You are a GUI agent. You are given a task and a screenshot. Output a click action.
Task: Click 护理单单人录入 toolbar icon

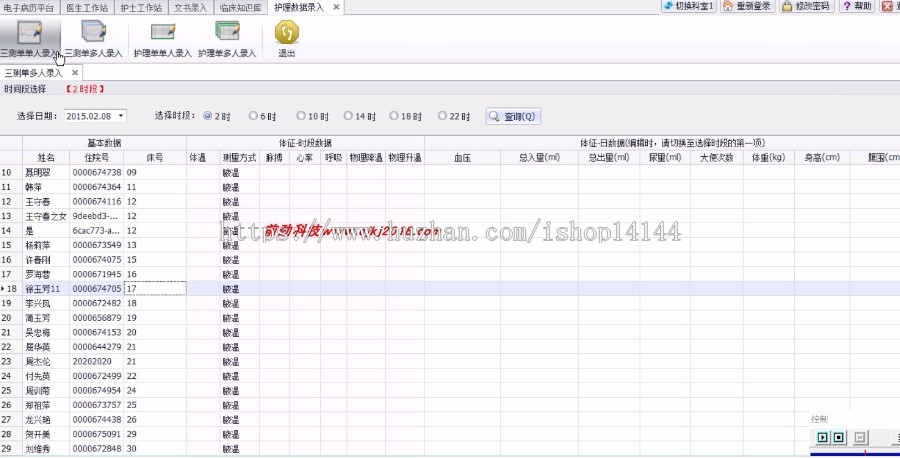[x=162, y=38]
